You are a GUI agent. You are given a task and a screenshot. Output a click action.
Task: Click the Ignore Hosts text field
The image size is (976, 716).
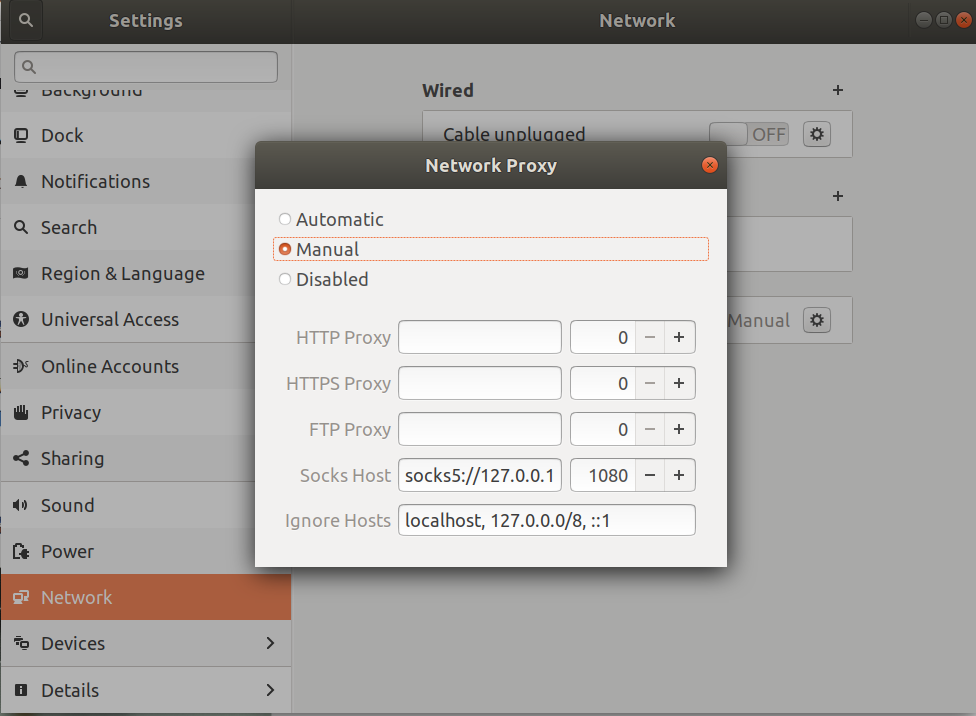546,521
